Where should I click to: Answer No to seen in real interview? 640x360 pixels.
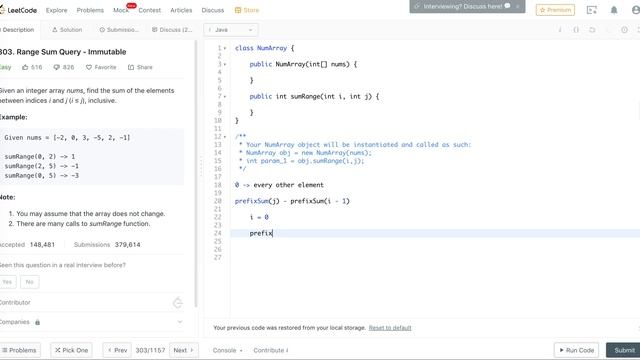[29, 282]
